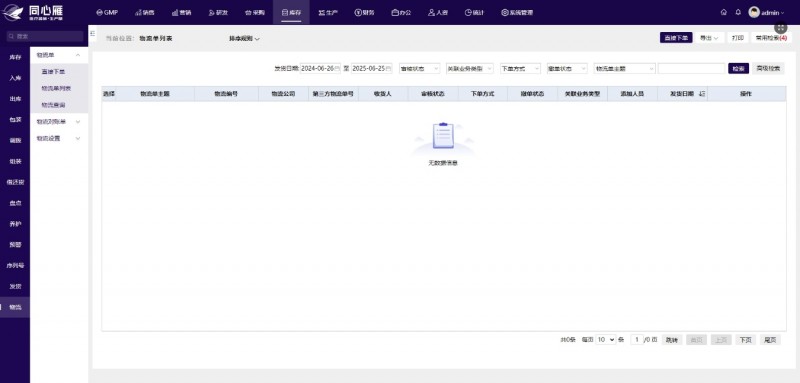This screenshot has width=800, height=383.
Task: Open the GMP module in top navigation
Action: coord(107,12)
